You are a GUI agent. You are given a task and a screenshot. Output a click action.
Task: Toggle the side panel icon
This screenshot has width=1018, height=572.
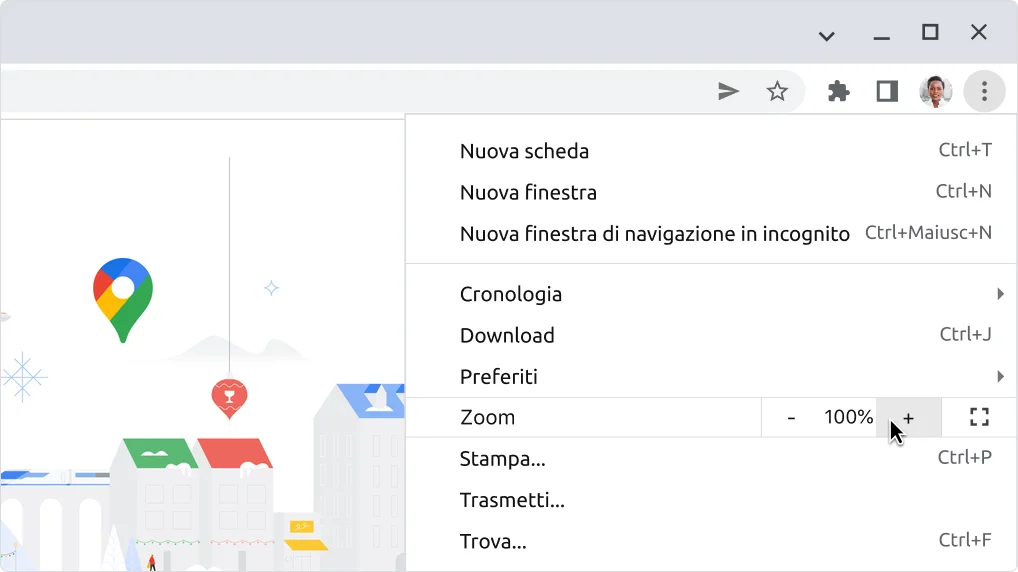887,92
